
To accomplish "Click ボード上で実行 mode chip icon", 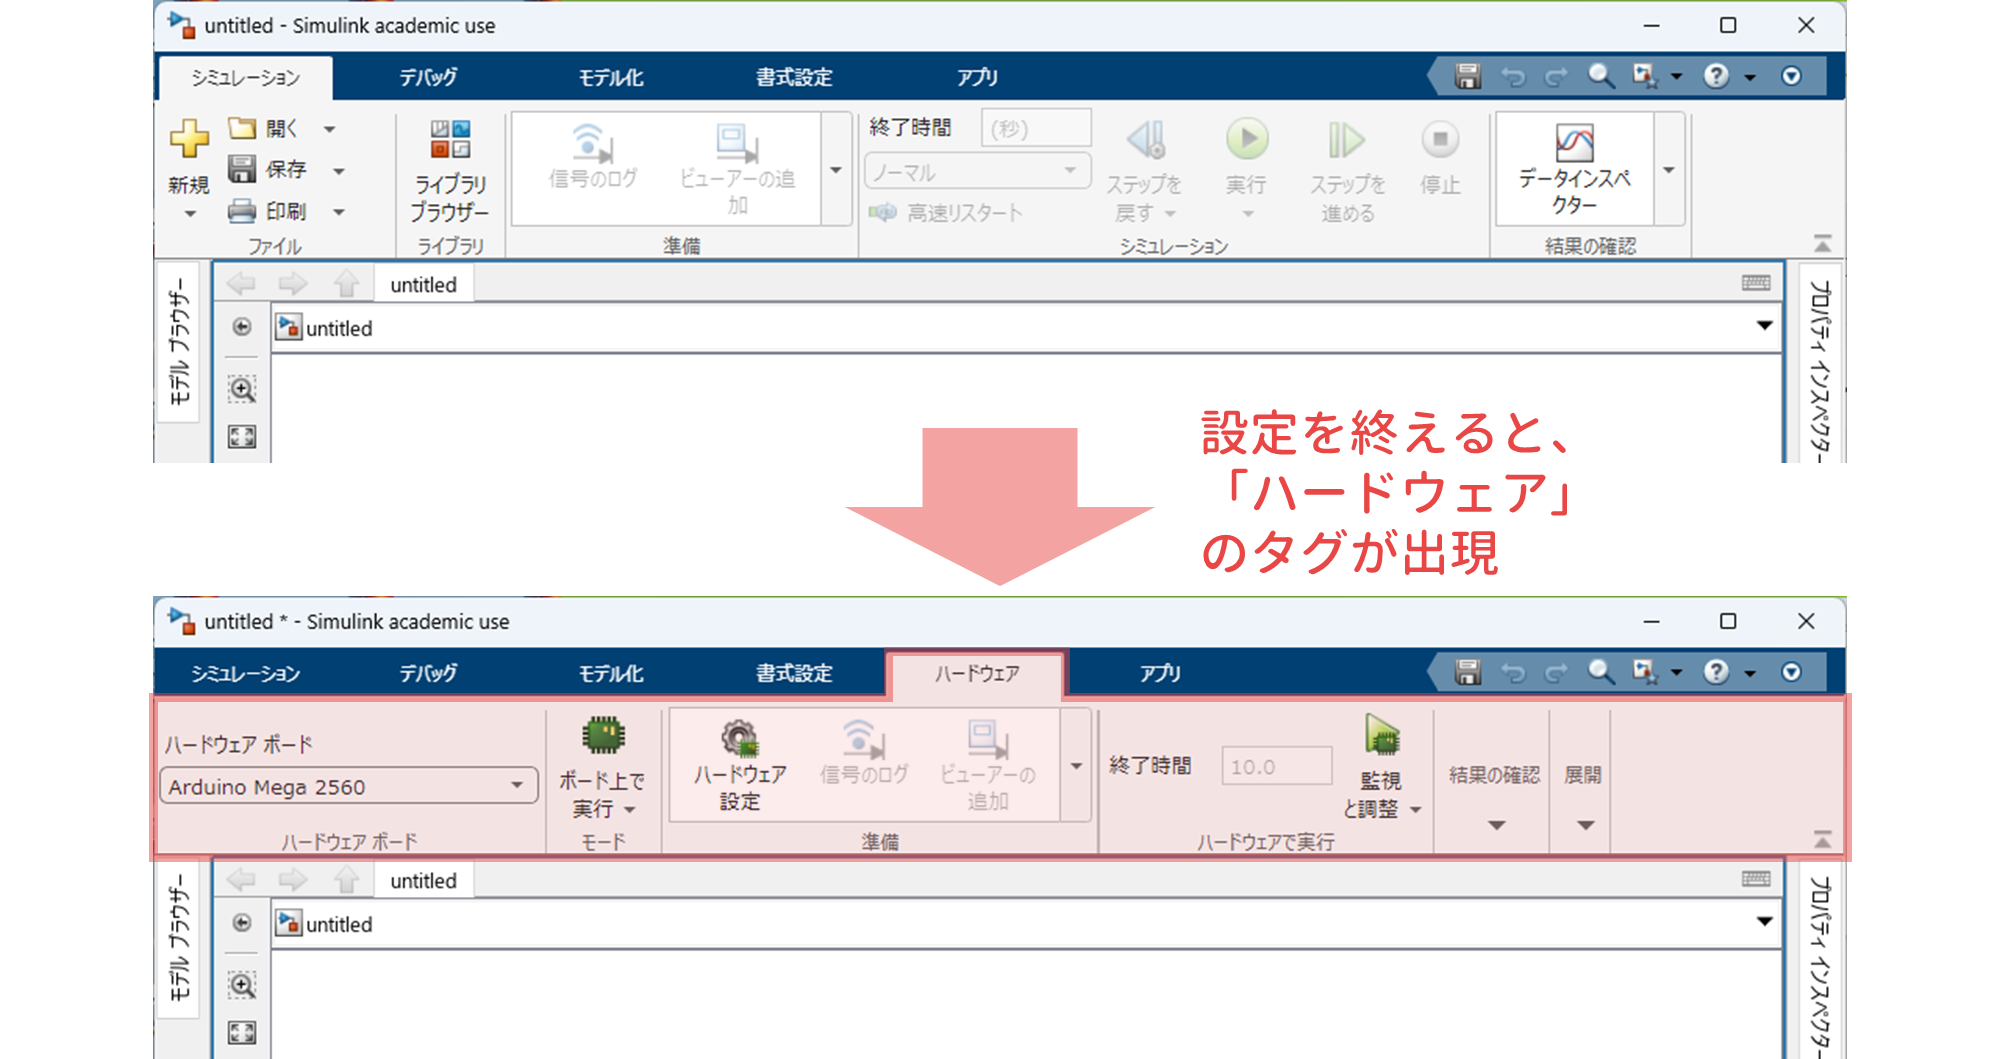I will tap(603, 737).
